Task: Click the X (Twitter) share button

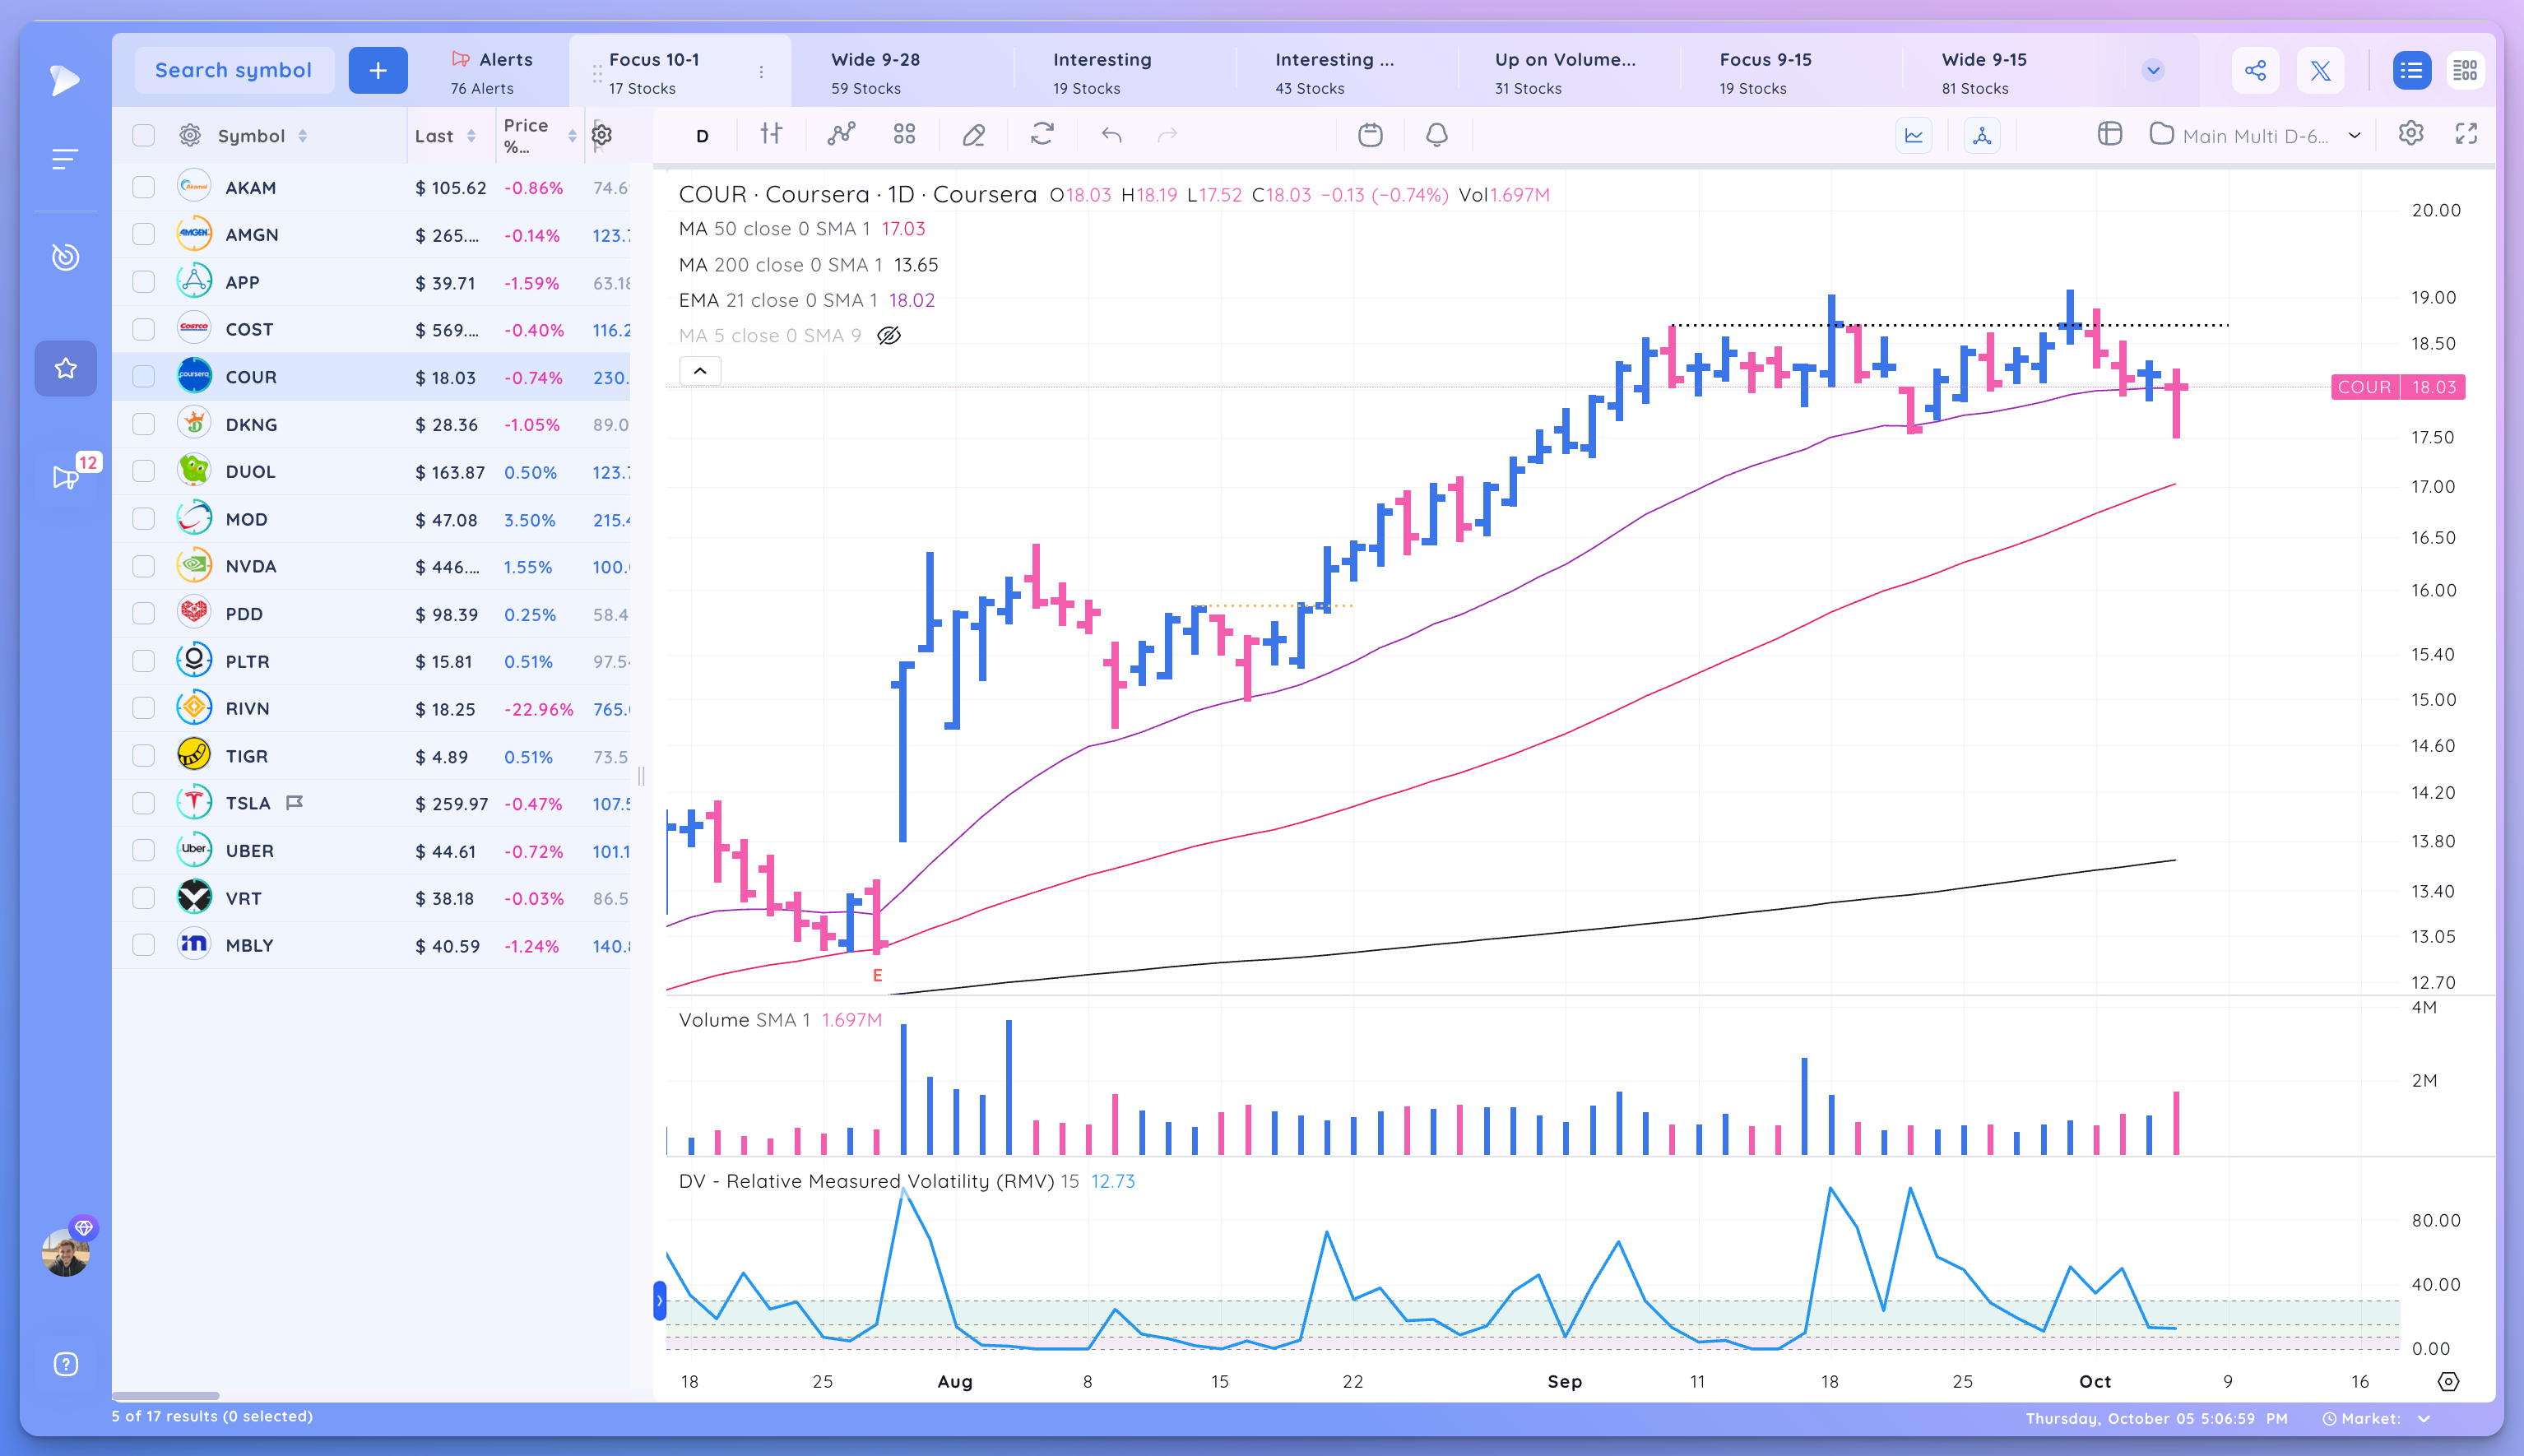Action: 2320,70
